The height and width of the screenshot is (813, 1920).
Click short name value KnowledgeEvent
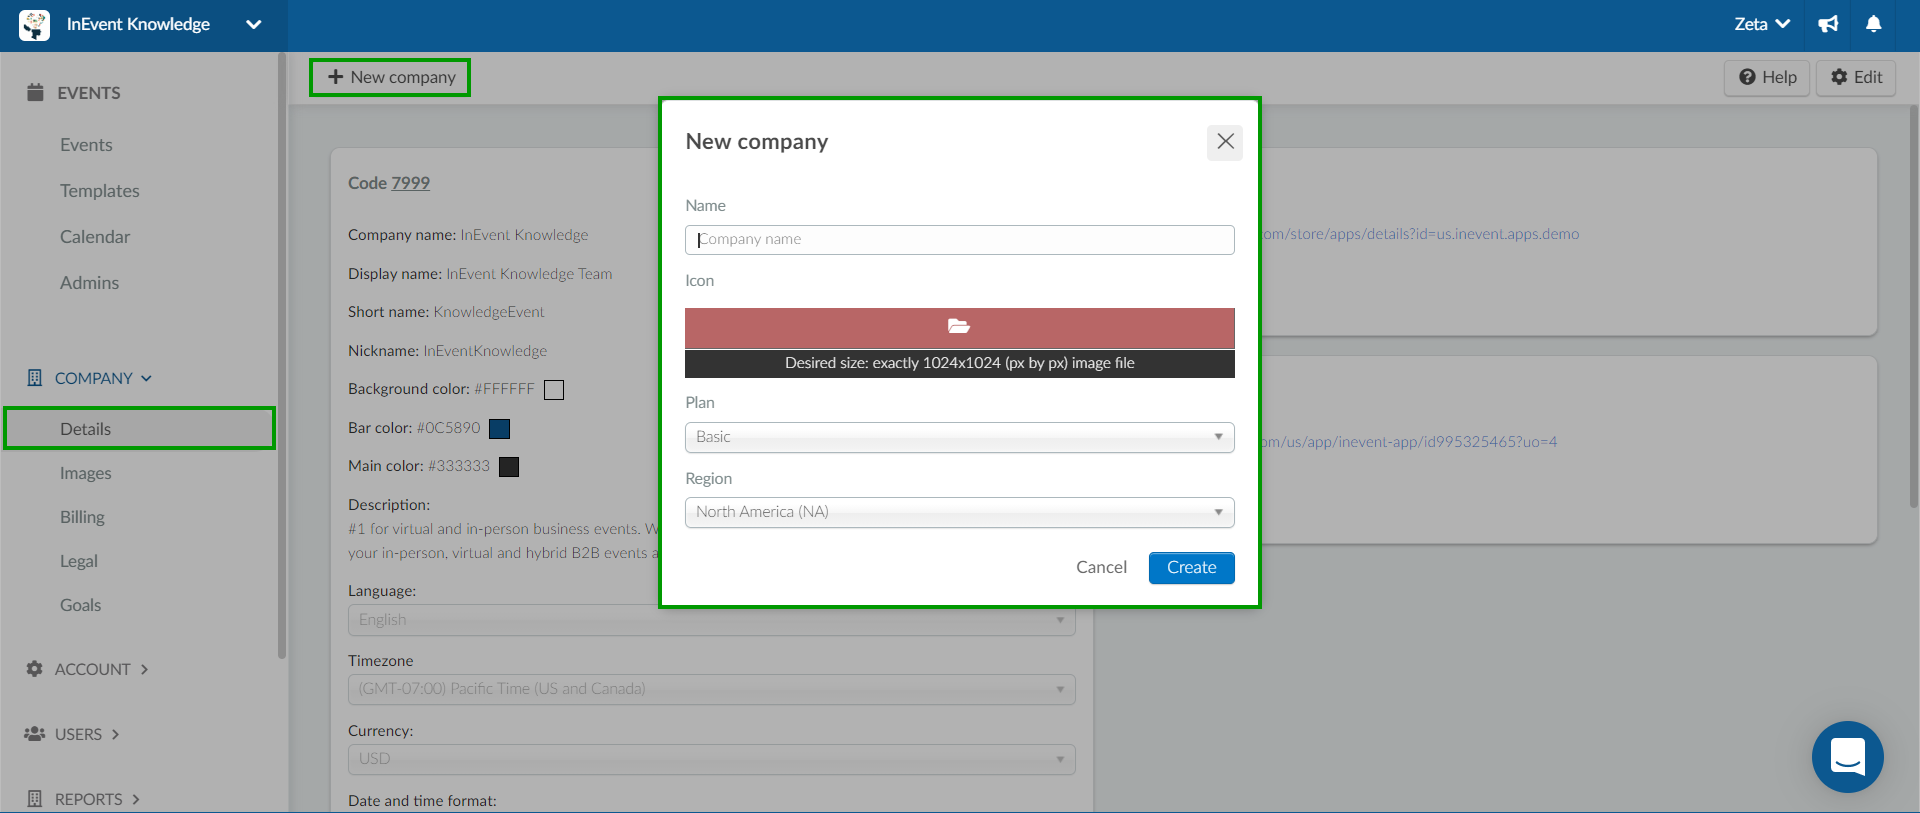tap(489, 312)
